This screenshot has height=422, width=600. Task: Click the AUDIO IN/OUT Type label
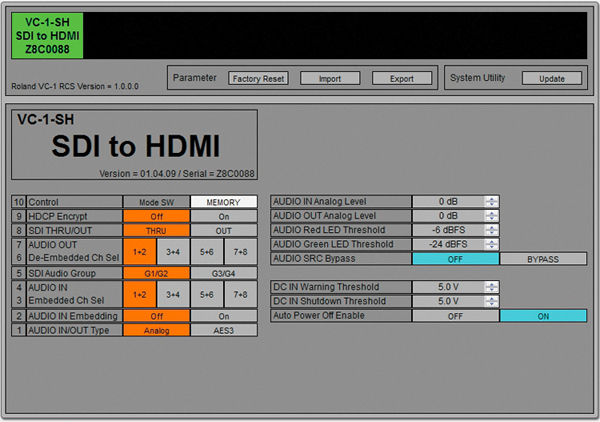click(68, 330)
